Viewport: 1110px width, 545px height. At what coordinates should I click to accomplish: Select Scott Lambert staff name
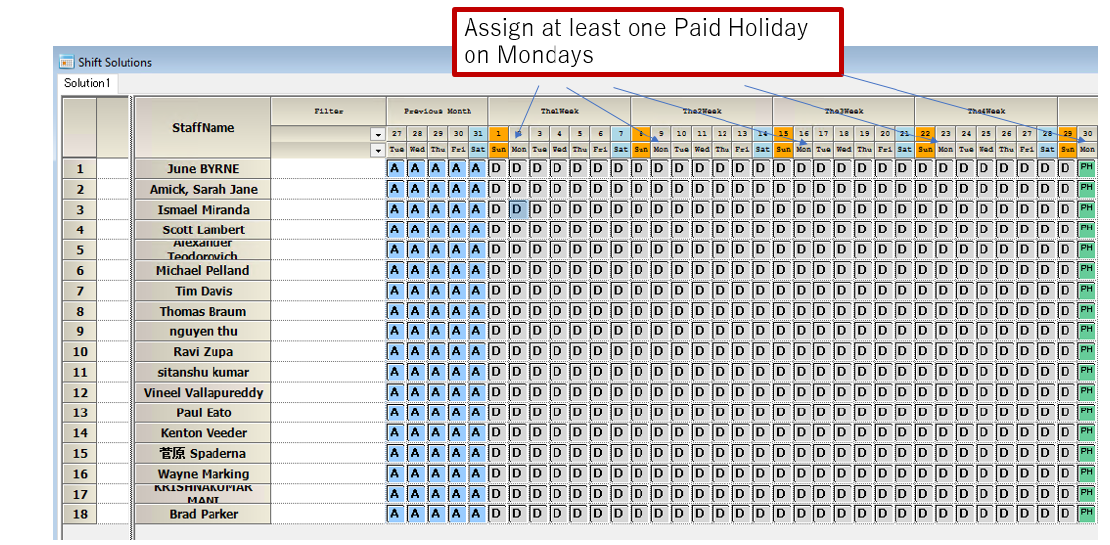203,229
